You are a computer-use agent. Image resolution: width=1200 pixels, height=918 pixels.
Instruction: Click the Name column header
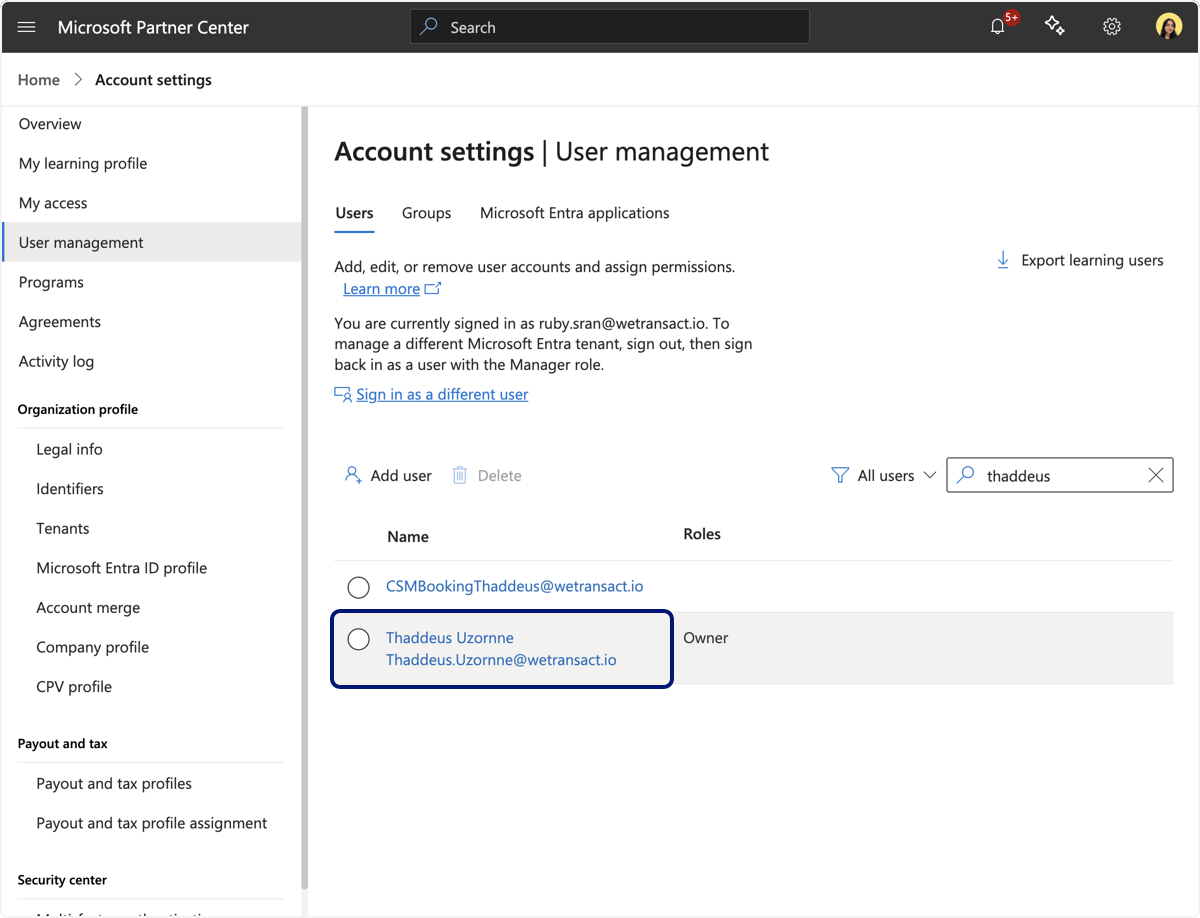(x=408, y=537)
